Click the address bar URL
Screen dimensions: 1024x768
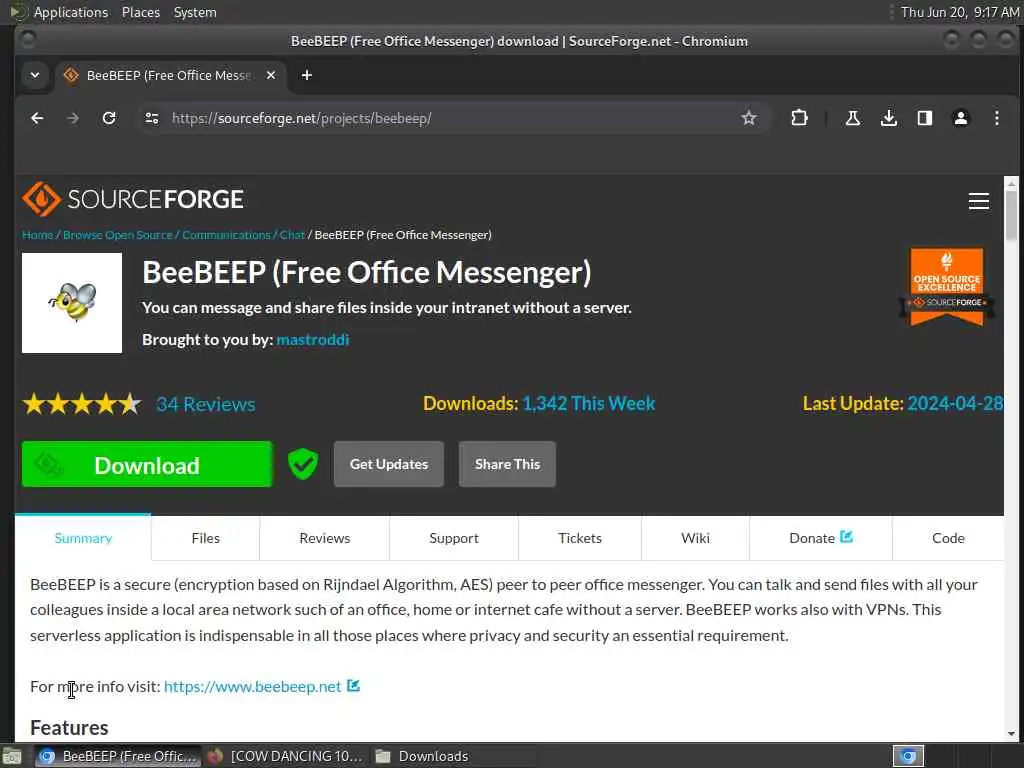tap(301, 118)
